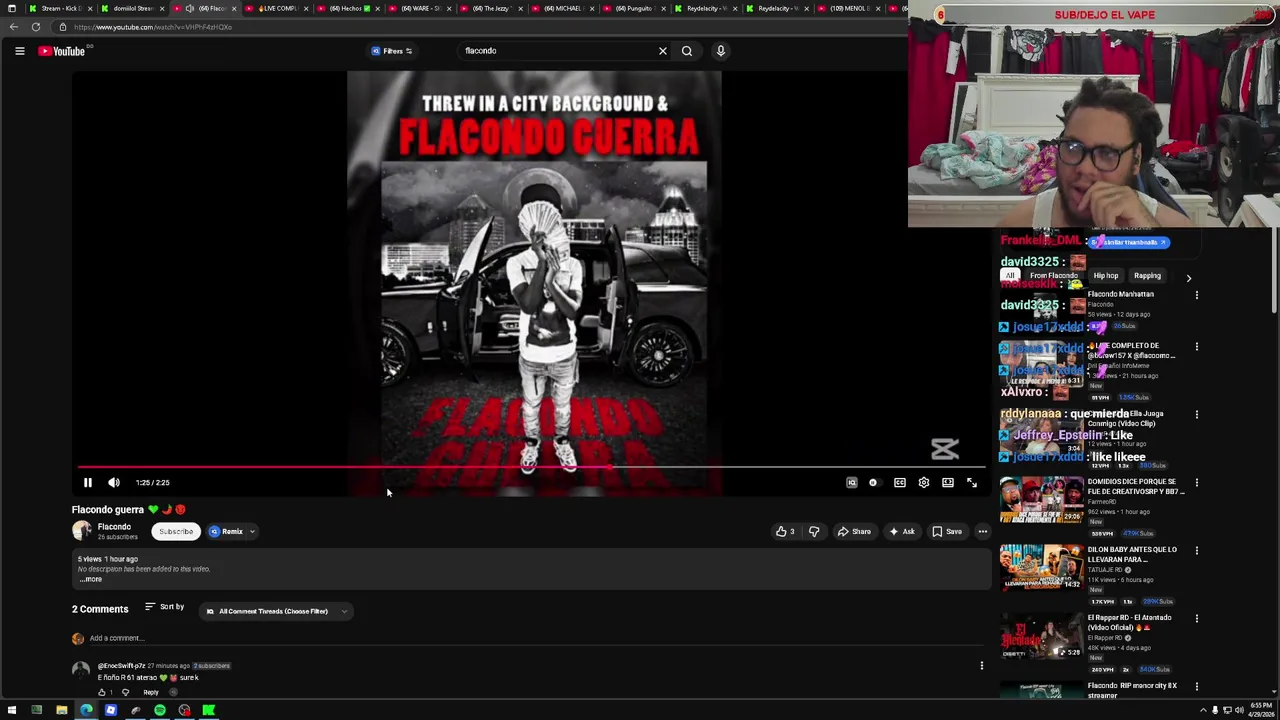Start voice search with microphone icon

(x=720, y=51)
